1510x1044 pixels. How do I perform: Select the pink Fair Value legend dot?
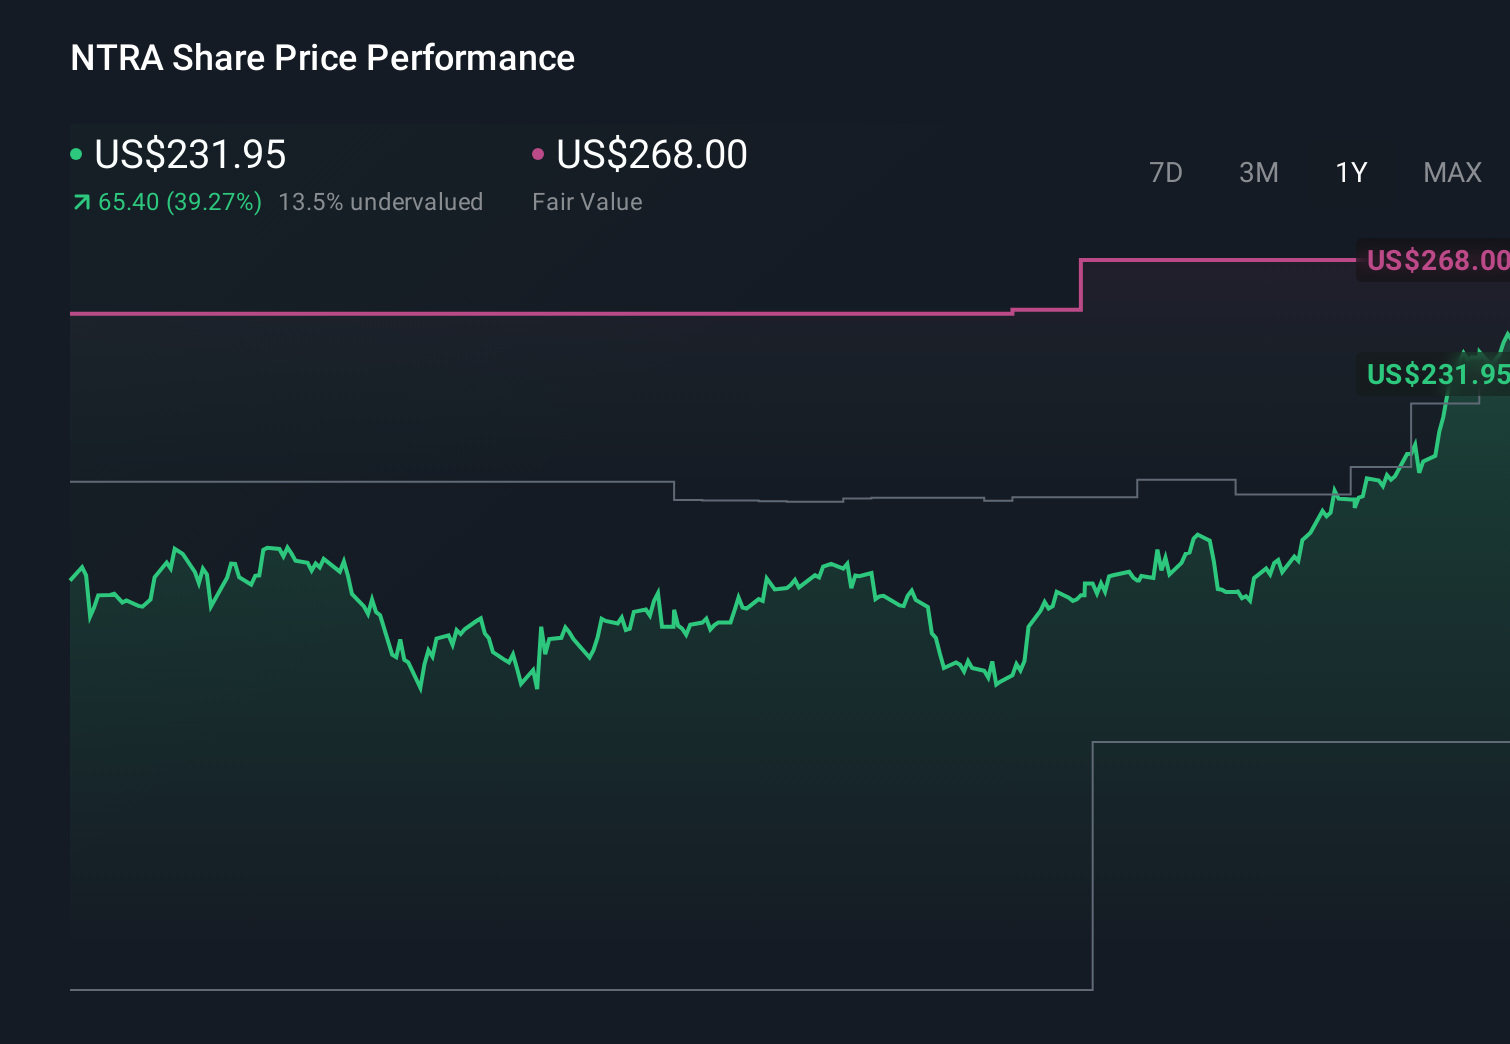(x=539, y=153)
